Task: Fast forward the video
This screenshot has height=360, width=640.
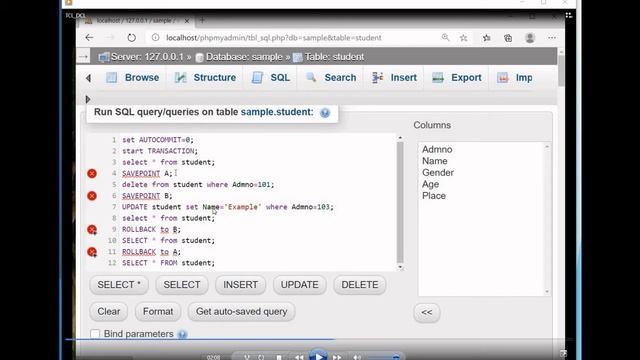Action: click(x=337, y=357)
